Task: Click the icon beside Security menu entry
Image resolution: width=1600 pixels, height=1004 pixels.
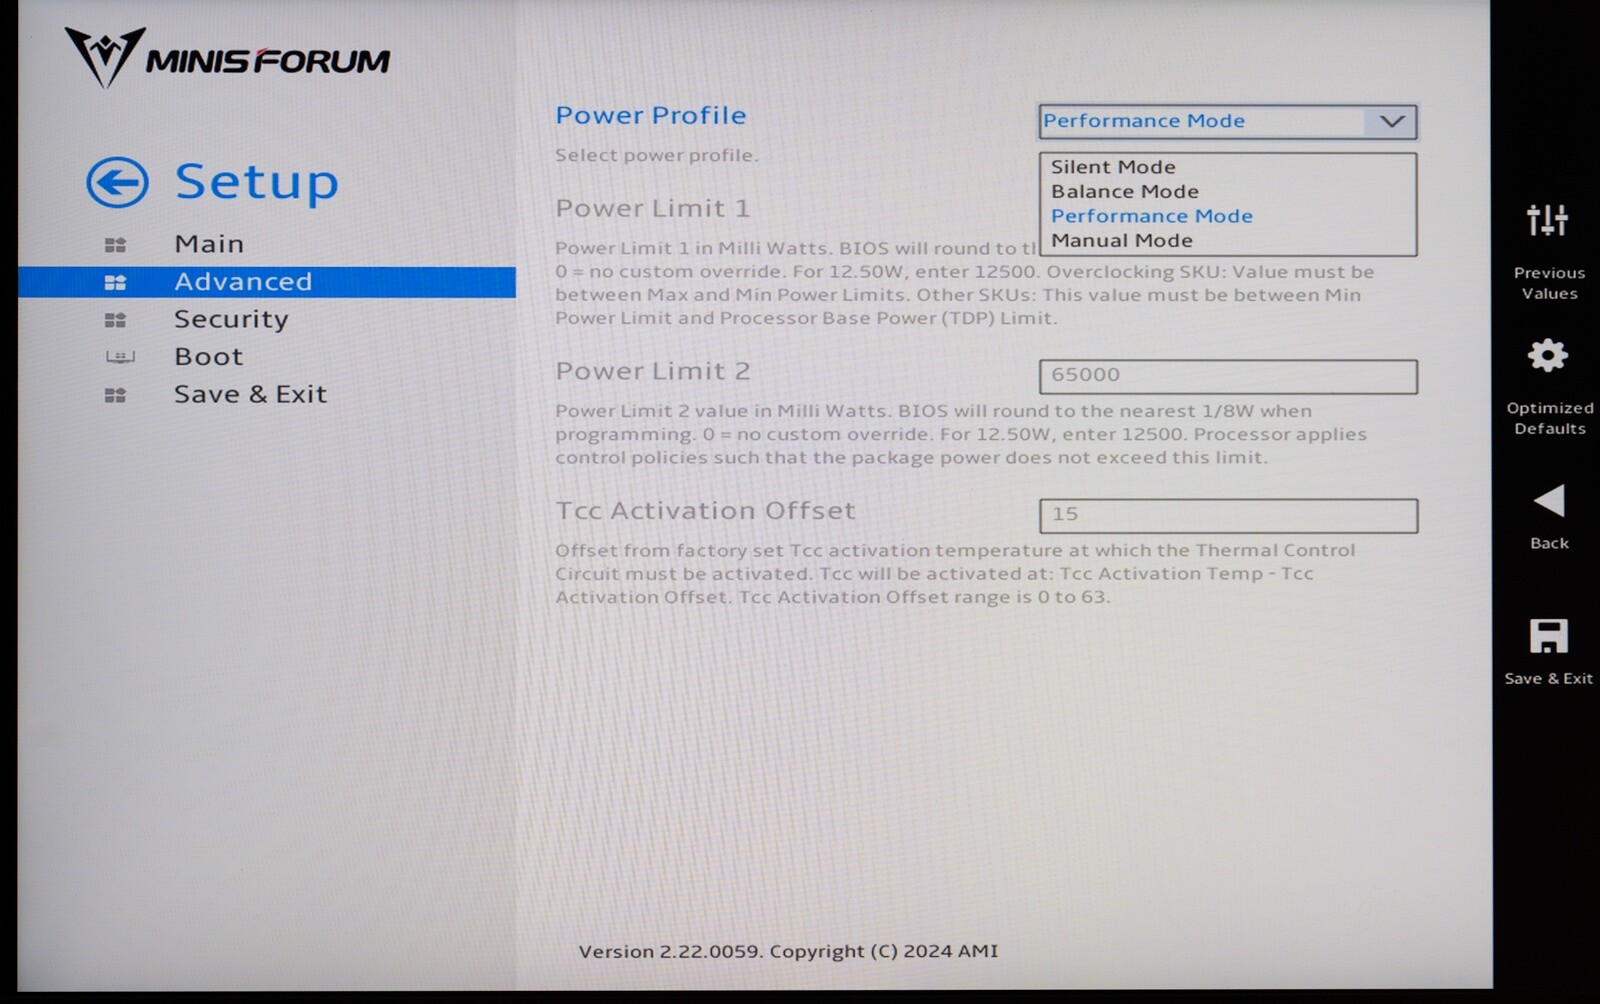Action: (x=116, y=320)
